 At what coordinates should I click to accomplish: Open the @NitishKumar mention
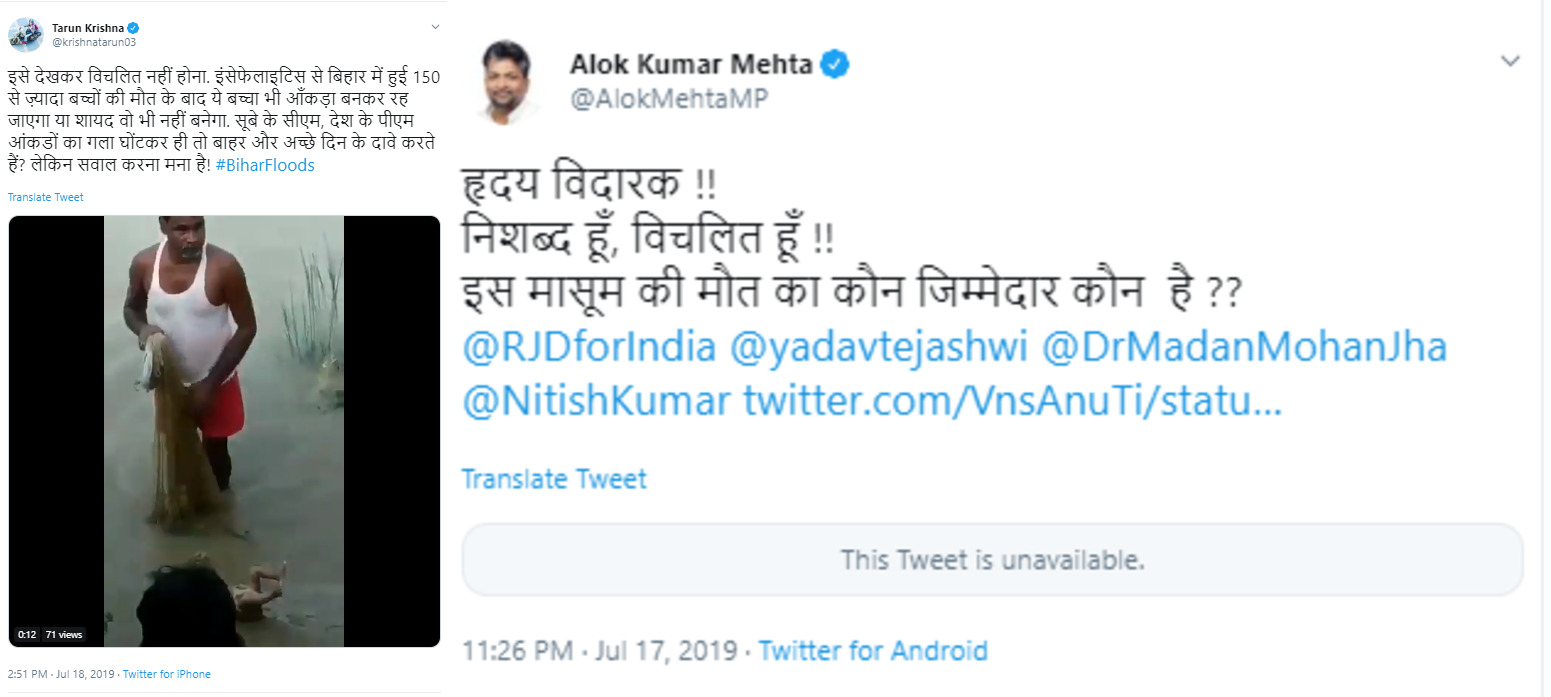(x=595, y=401)
